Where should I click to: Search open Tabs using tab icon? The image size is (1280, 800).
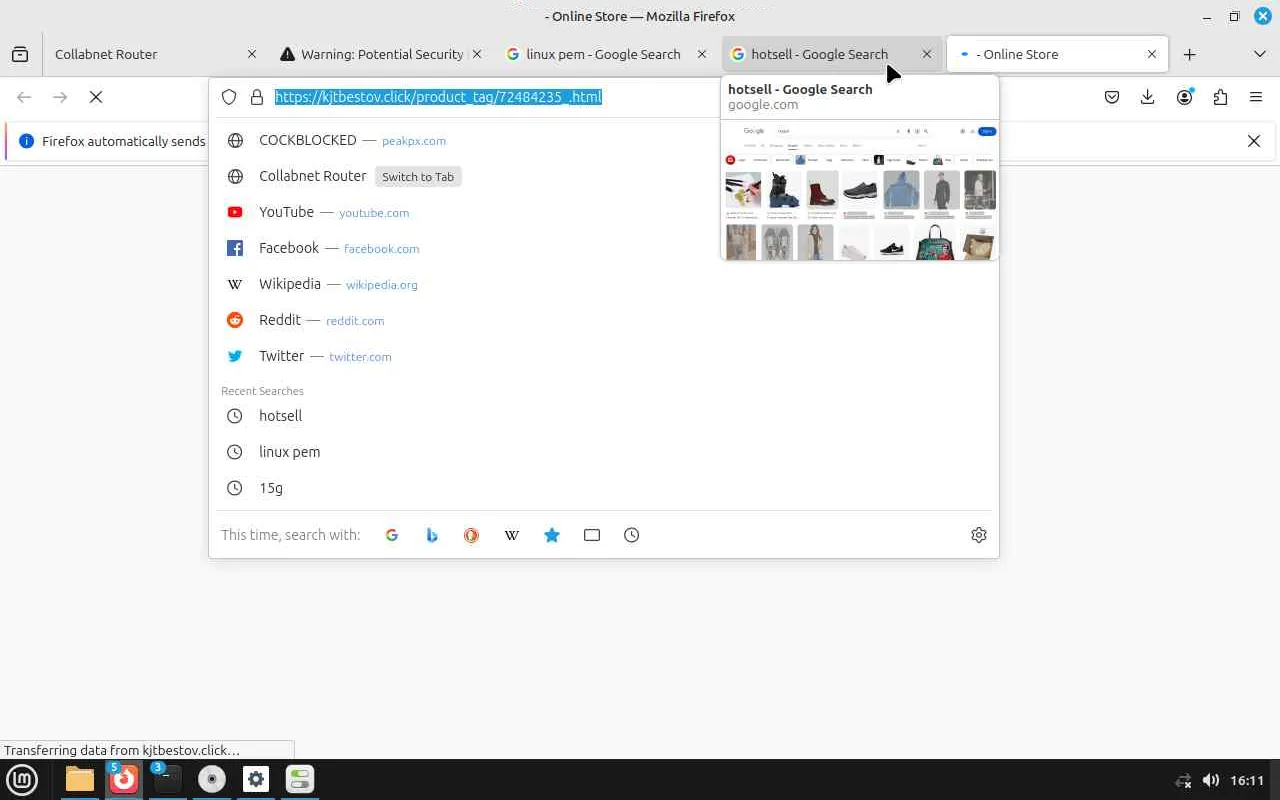pos(592,535)
